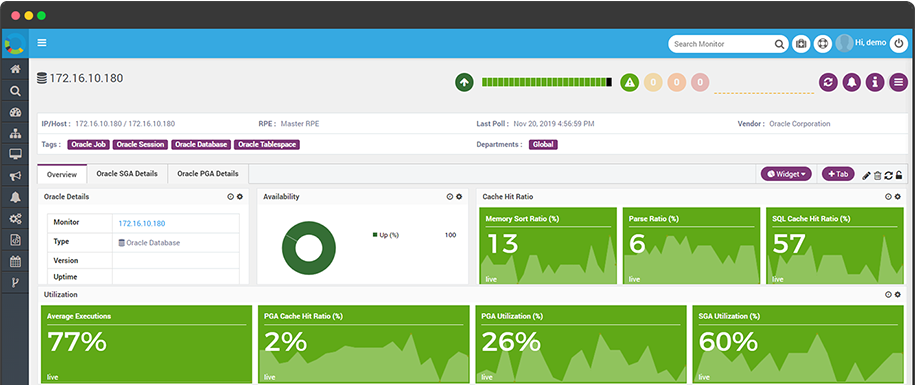
Task: Click the trash delete icon beside +Tab
Action: click(x=877, y=175)
